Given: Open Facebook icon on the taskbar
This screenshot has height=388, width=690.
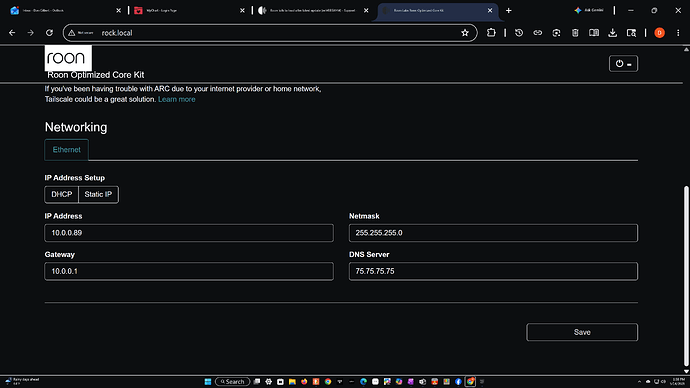Looking at the screenshot, I should click(458, 381).
